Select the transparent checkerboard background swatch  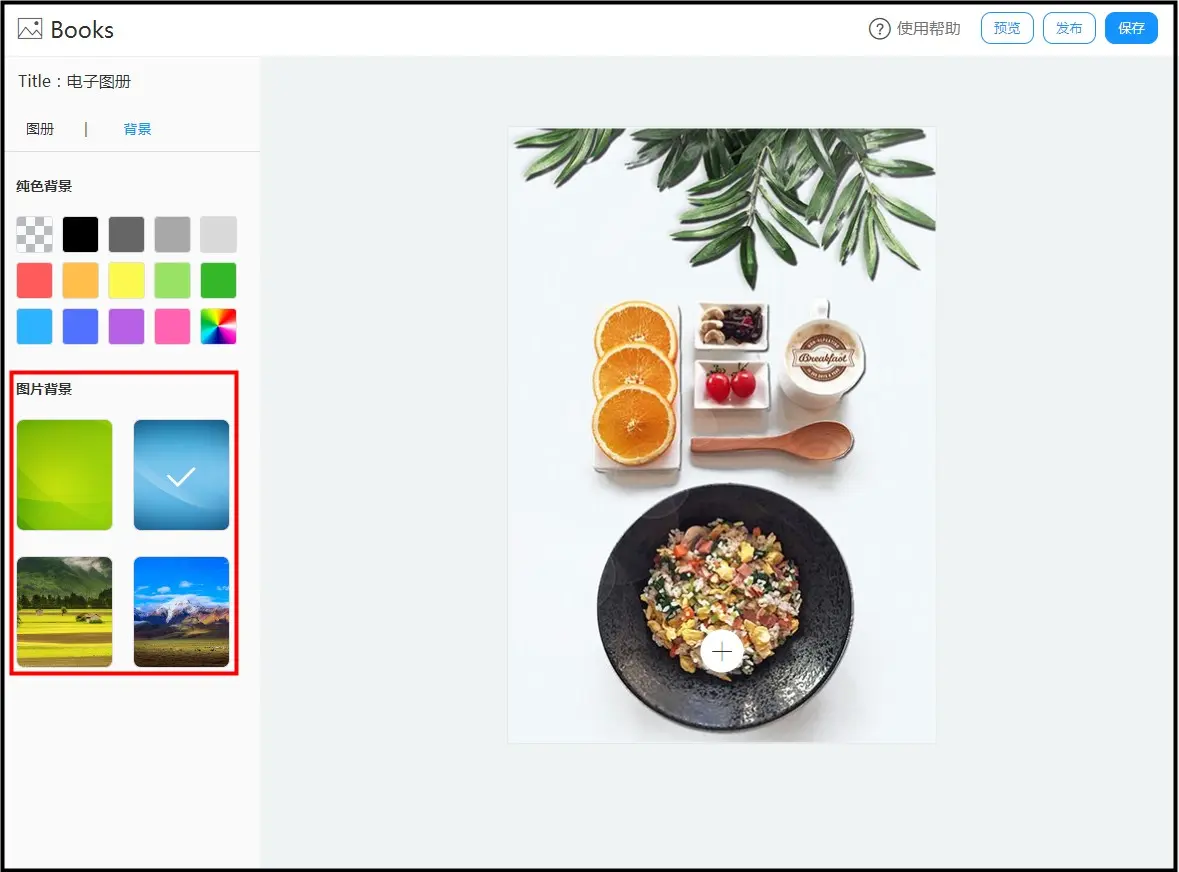[35, 235]
